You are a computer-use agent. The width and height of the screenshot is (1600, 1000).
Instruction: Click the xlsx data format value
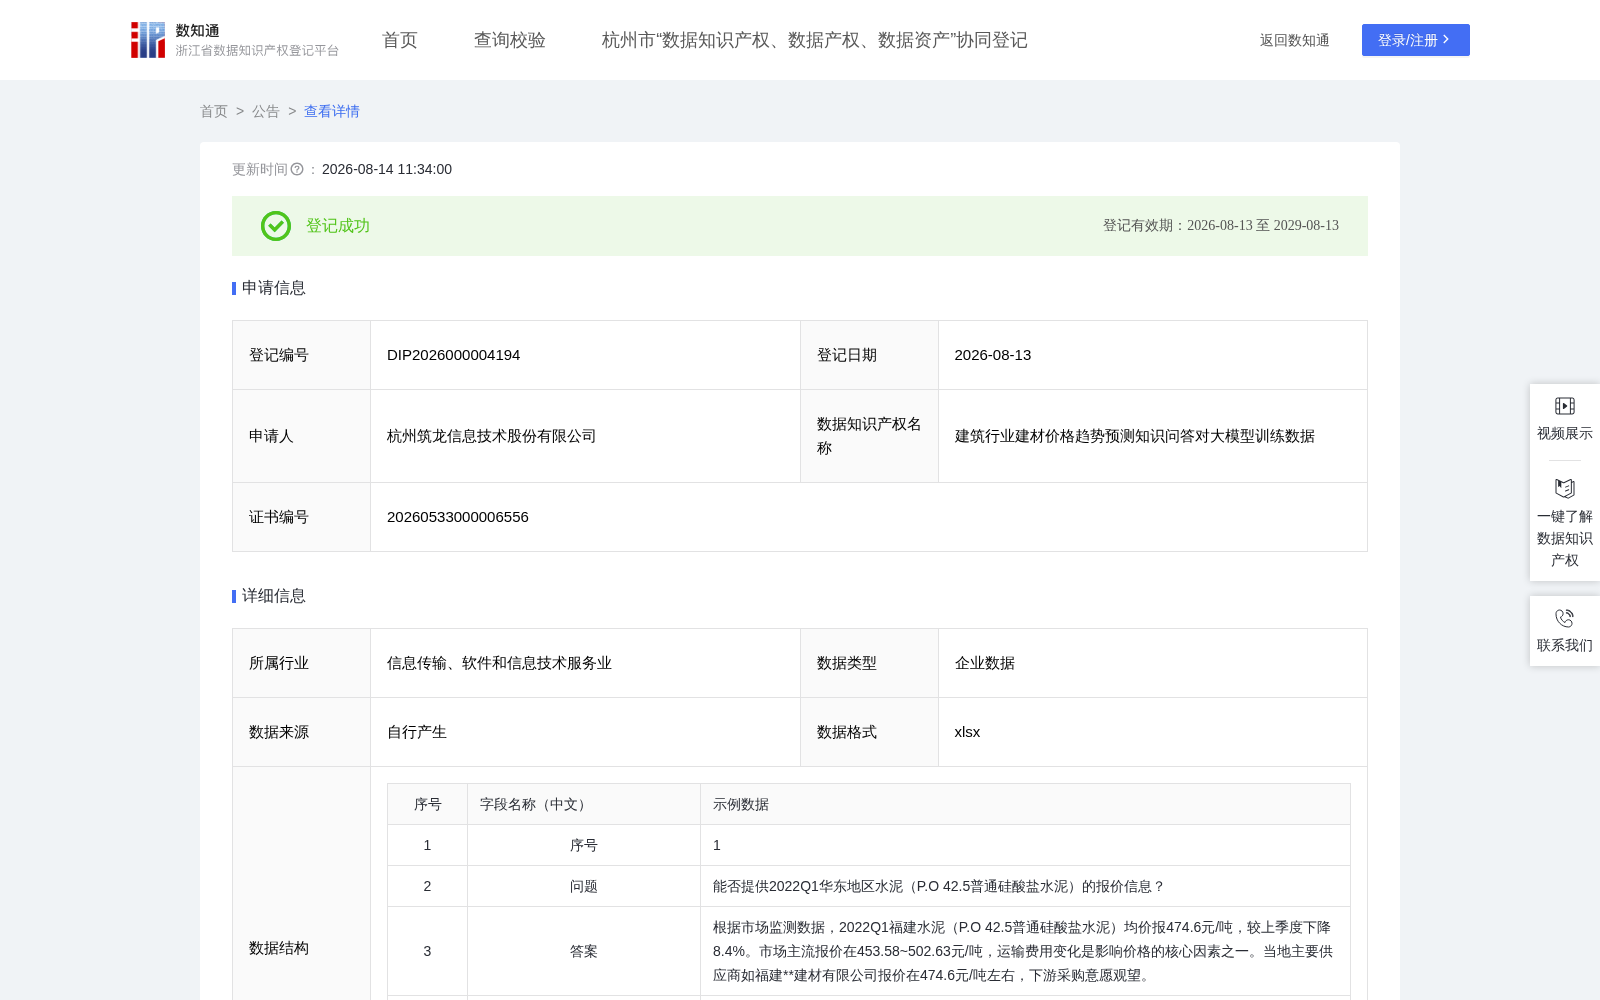pos(967,732)
